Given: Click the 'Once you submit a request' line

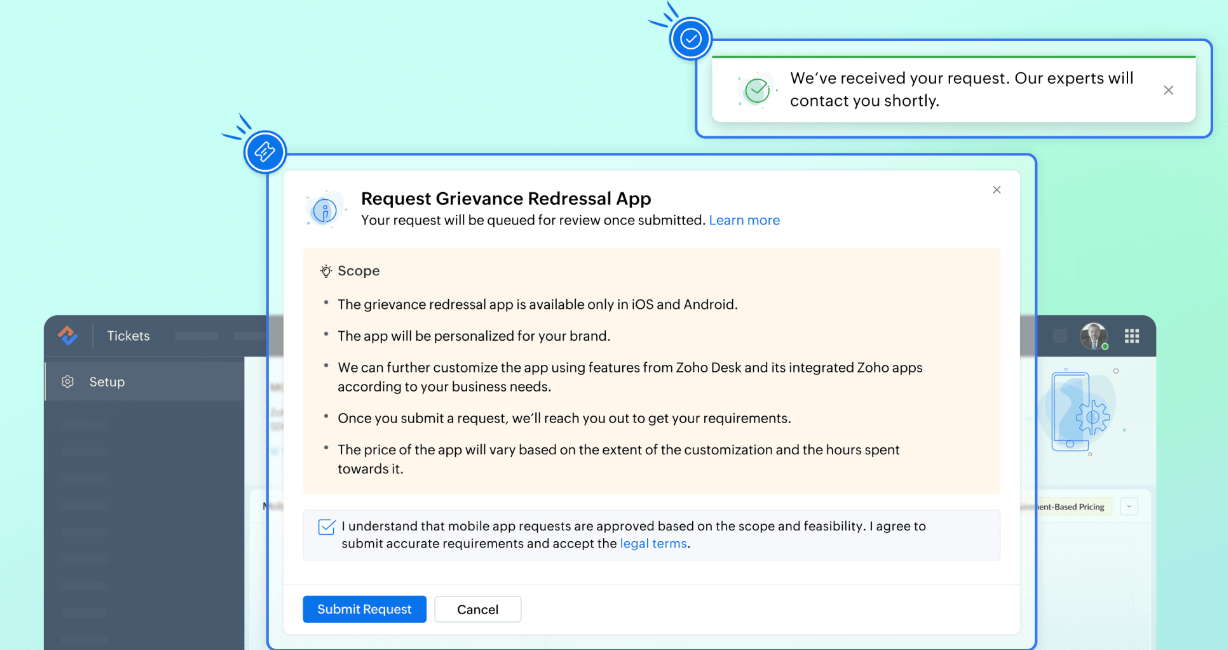Looking at the screenshot, I should tap(565, 418).
